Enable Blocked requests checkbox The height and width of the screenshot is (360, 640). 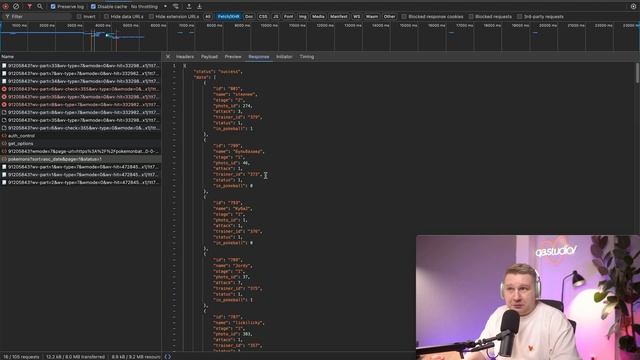point(471,17)
